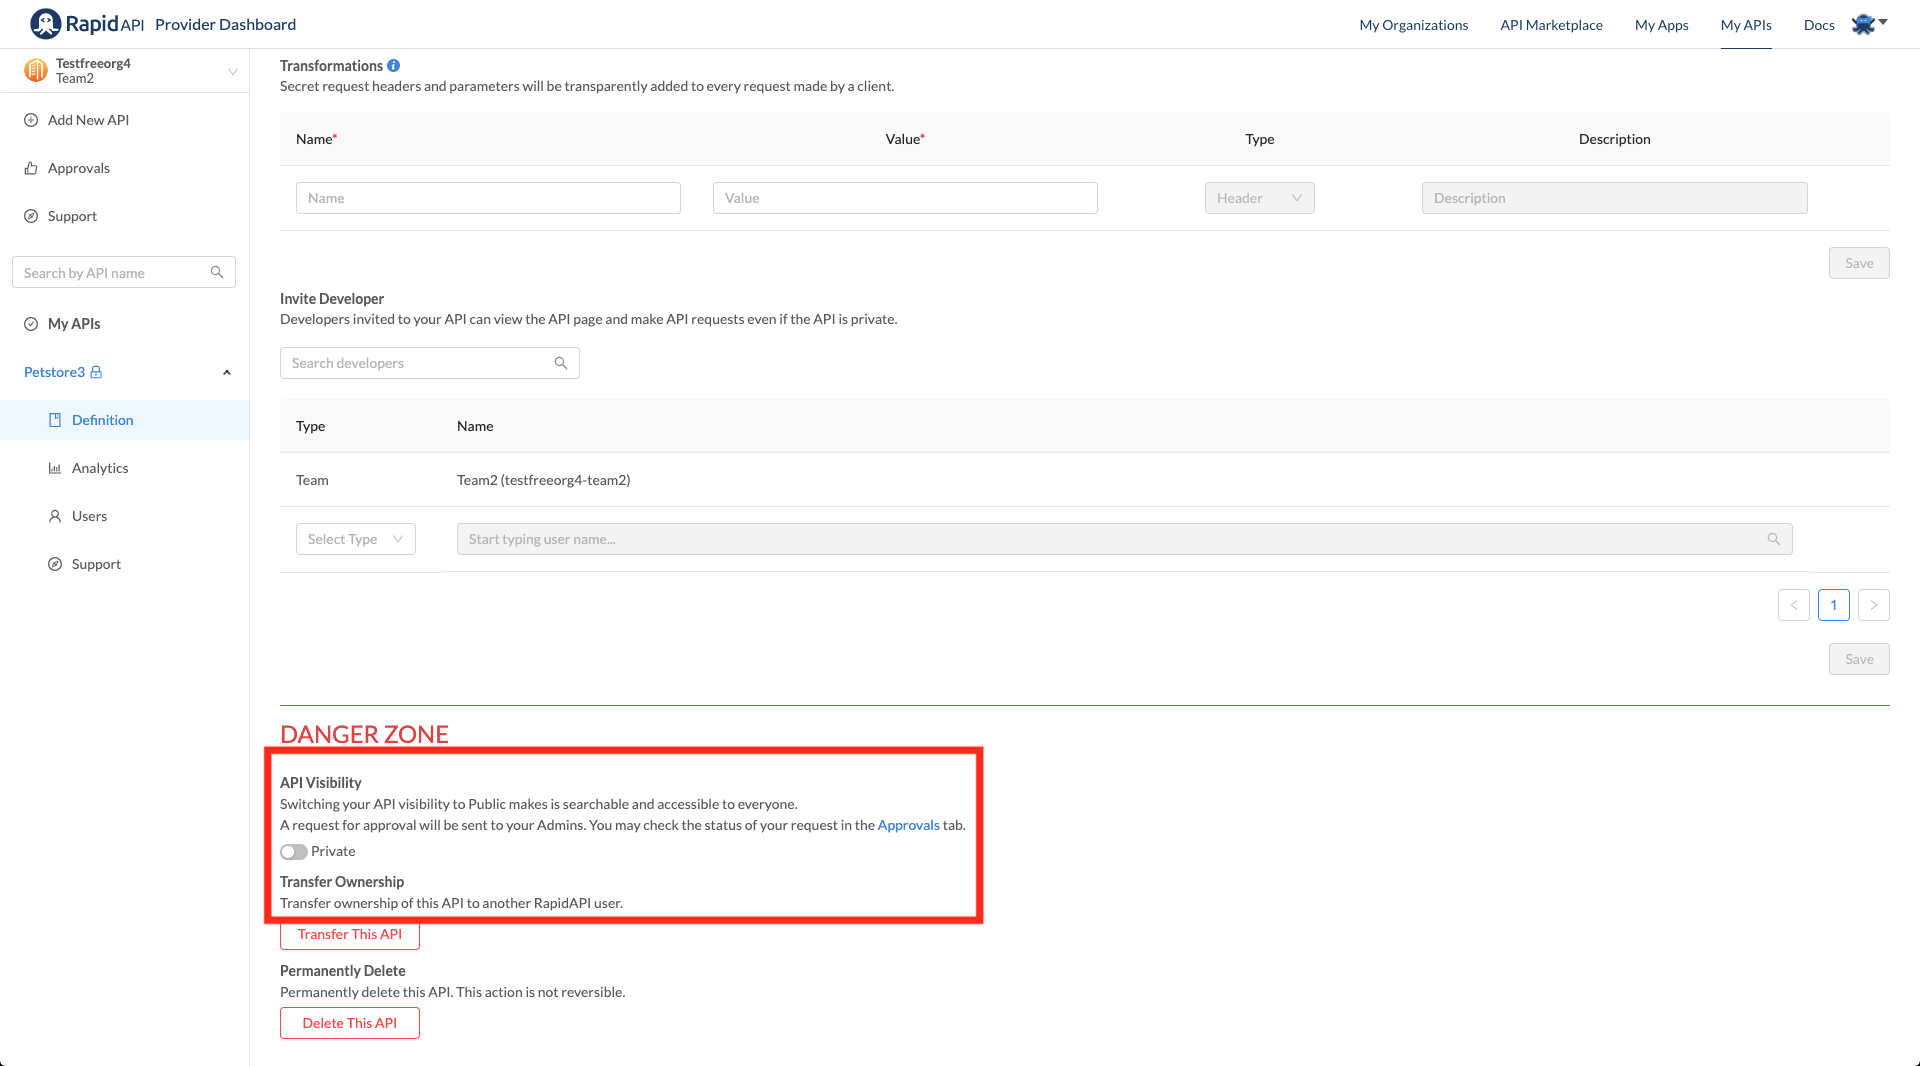Viewport: 1920px width, 1066px height.
Task: Click the Transfer This API button
Action: tap(349, 934)
